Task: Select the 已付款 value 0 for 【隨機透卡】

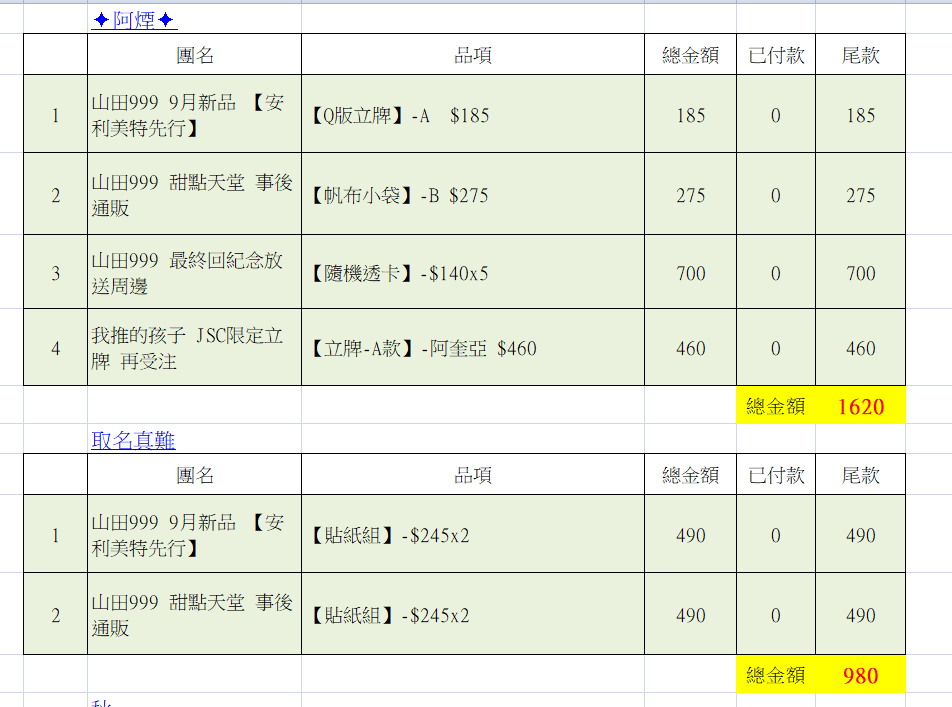Action: (x=776, y=272)
